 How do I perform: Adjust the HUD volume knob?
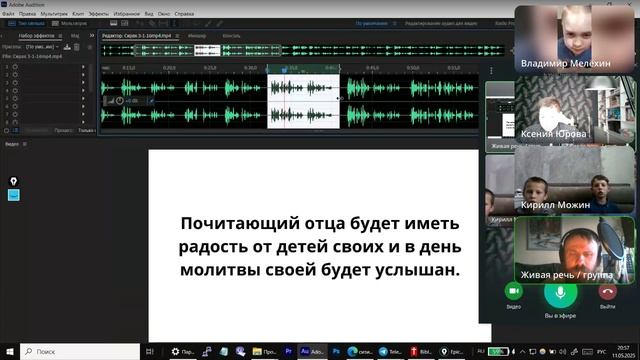tap(119, 101)
